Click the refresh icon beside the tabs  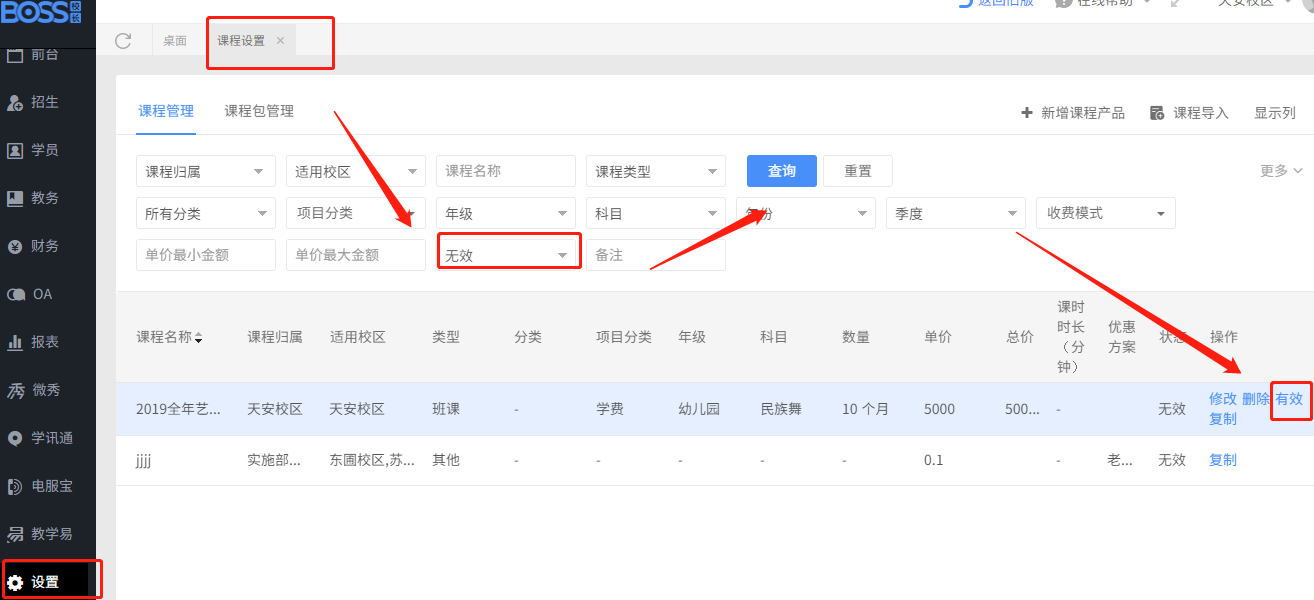point(123,41)
